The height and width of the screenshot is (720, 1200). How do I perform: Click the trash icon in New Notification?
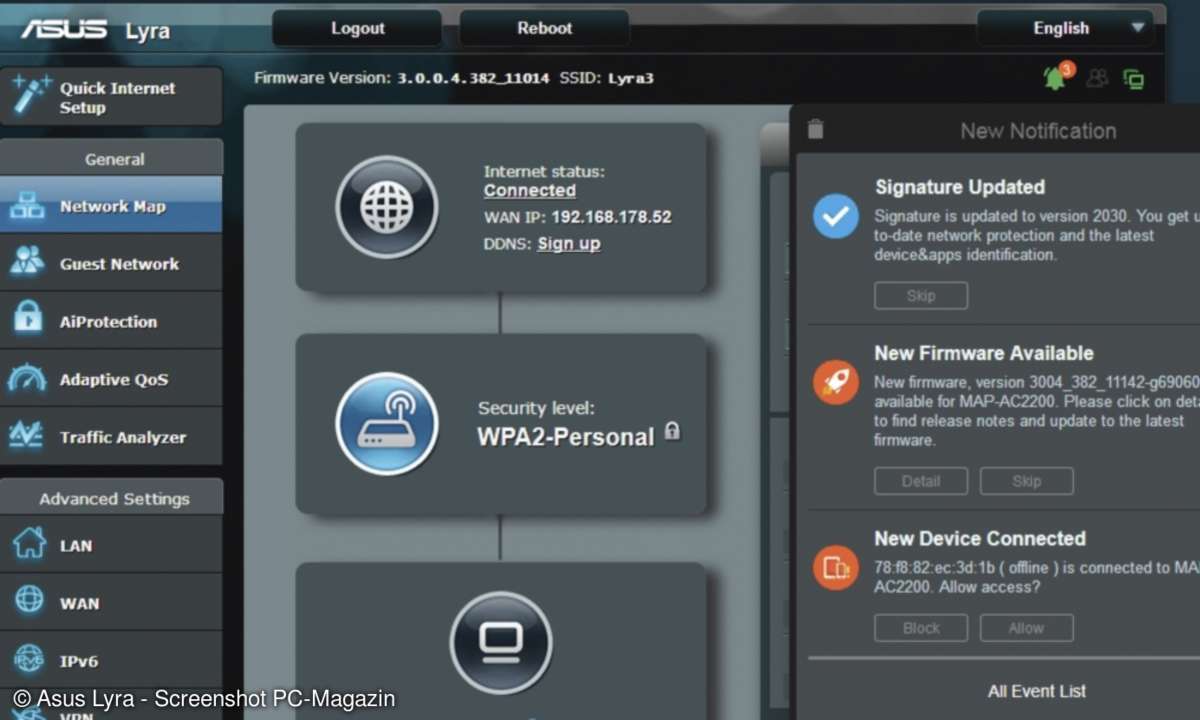tap(815, 129)
